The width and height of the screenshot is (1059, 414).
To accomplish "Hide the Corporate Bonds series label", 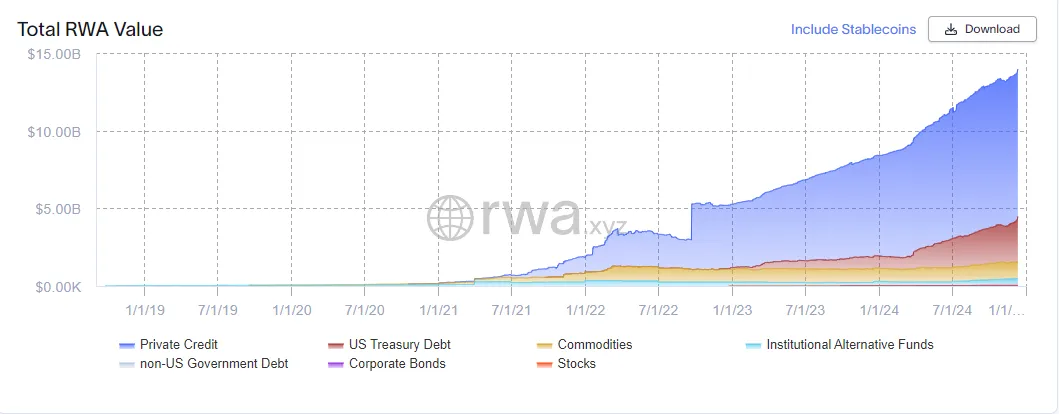I will (397, 364).
